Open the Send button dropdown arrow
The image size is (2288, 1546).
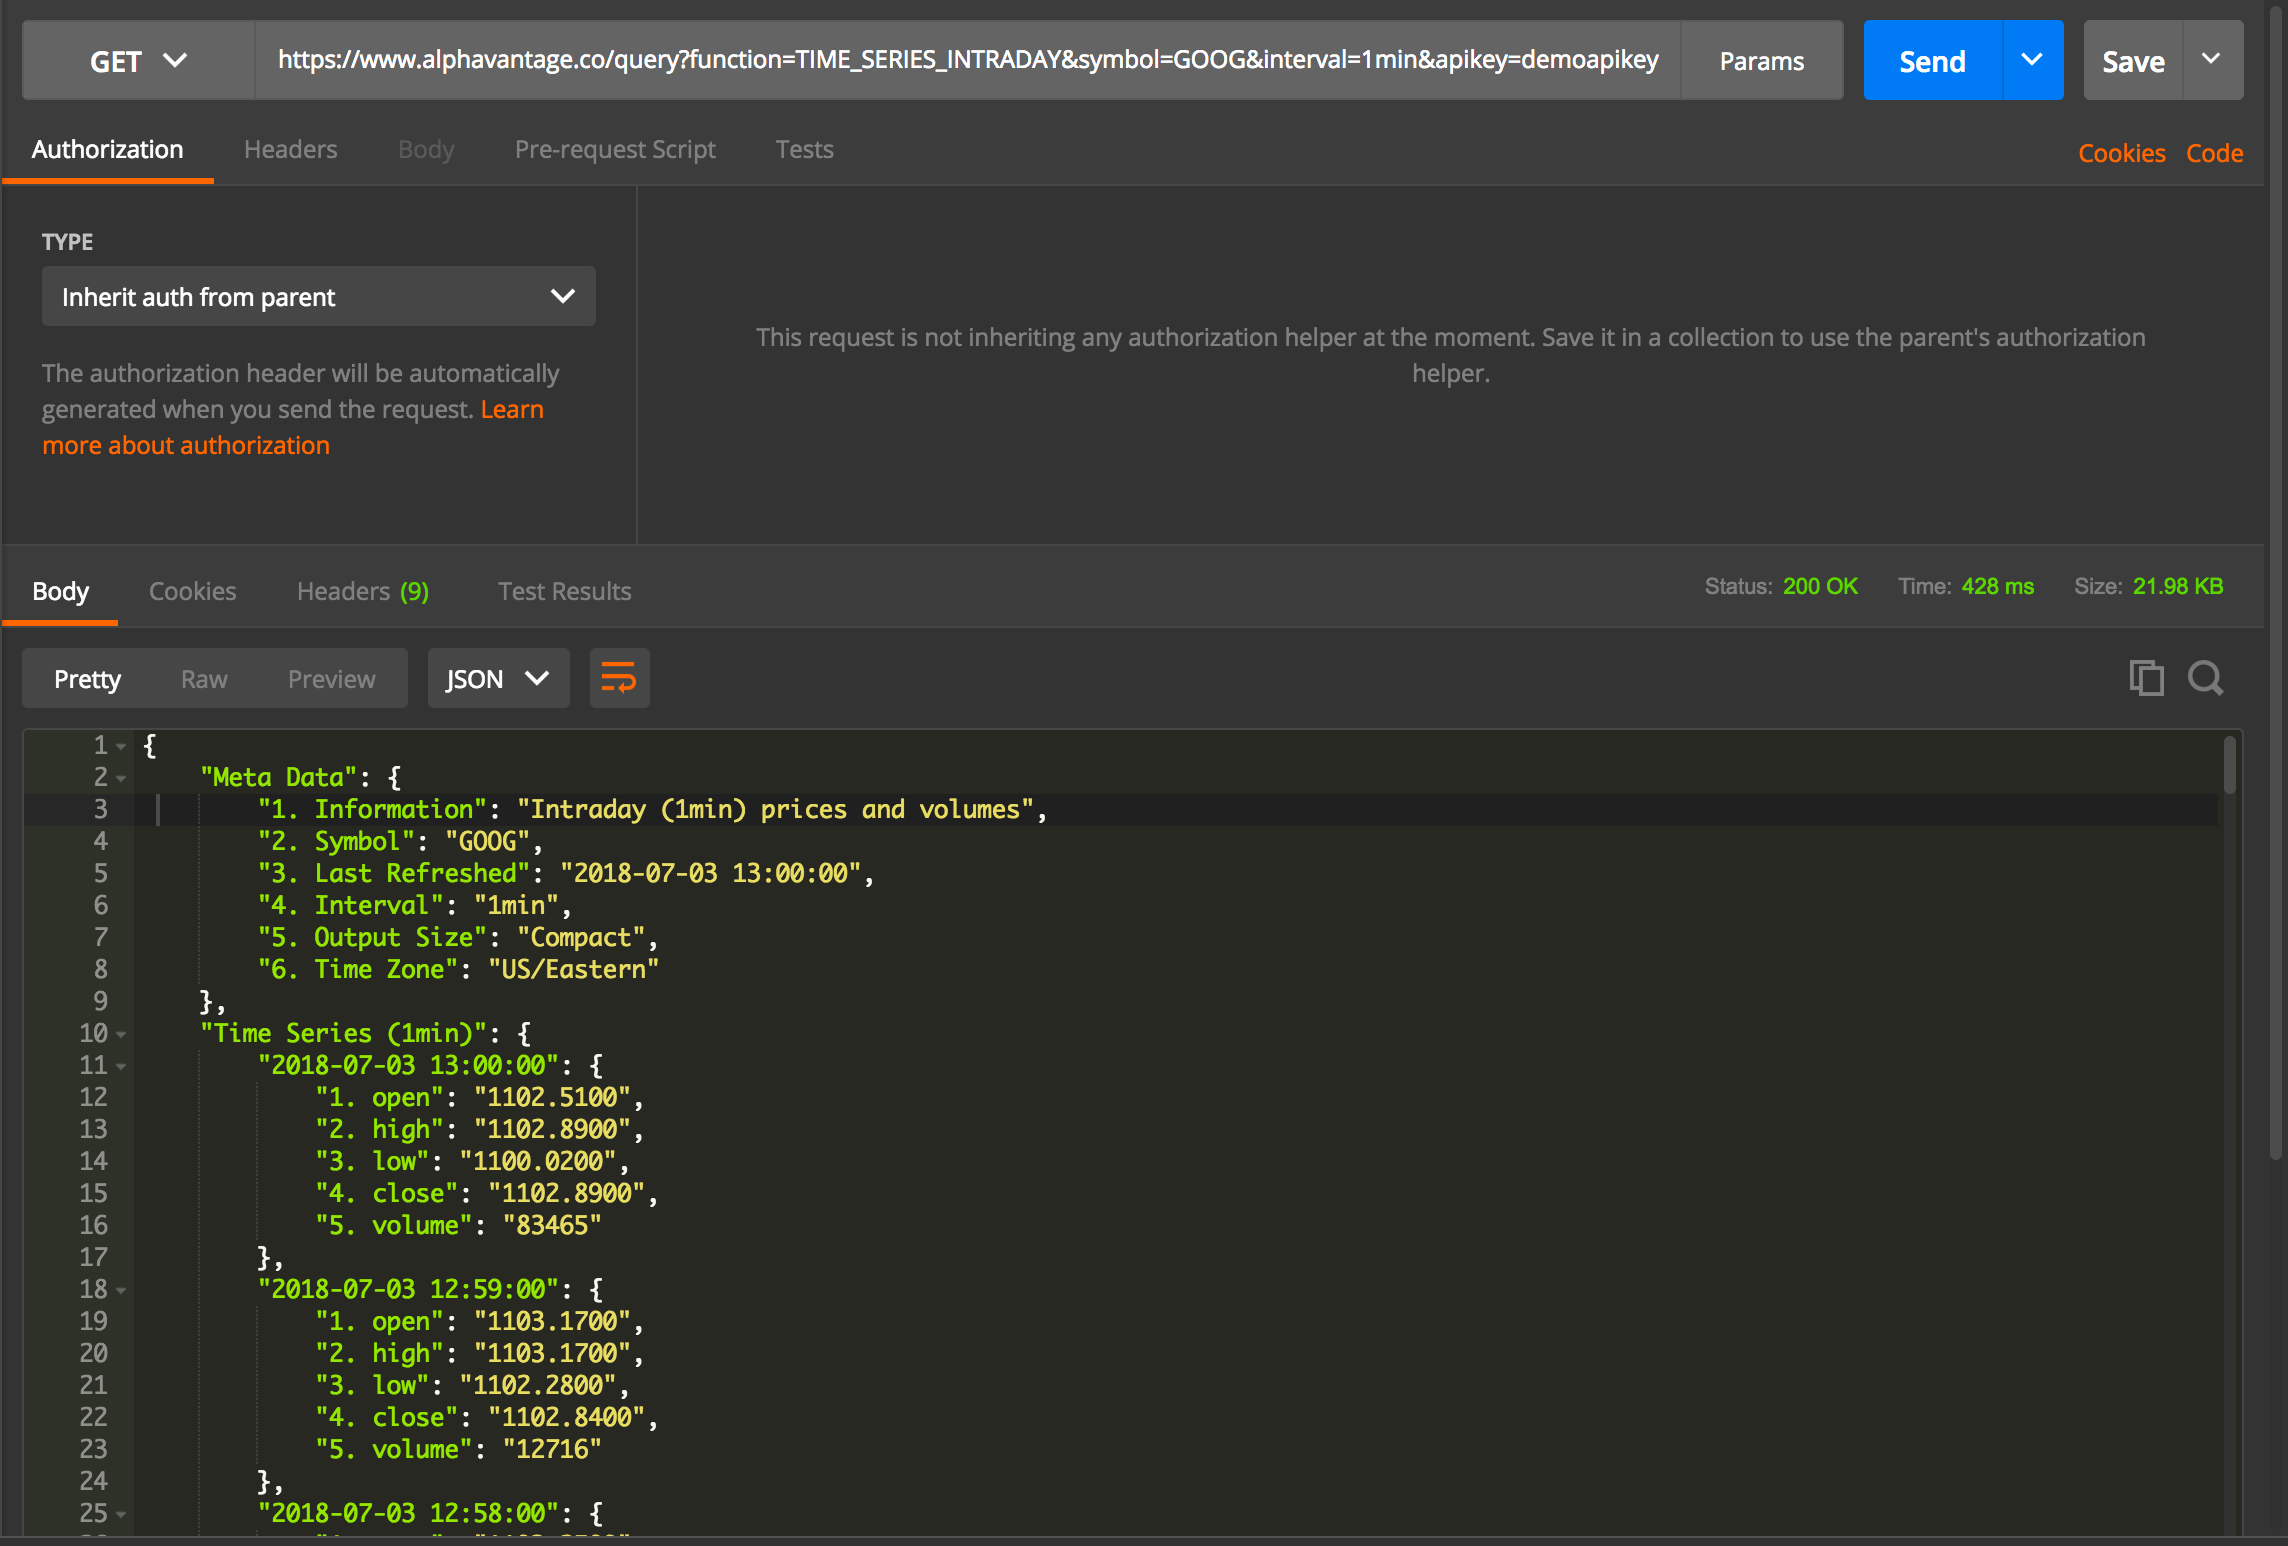(x=2032, y=60)
